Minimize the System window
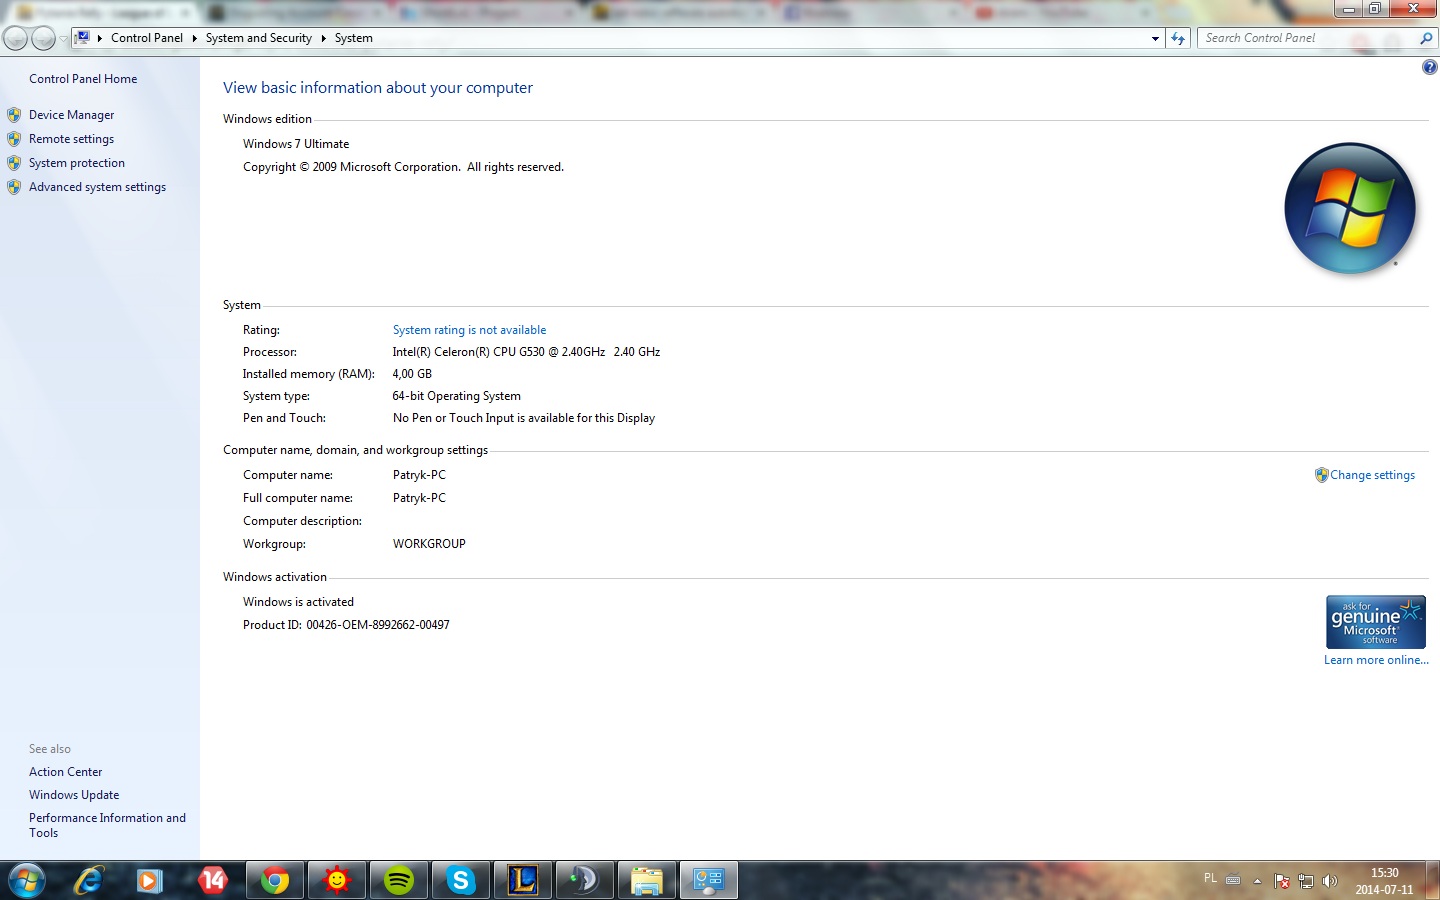Screen dimensions: 1440x900 pos(1349,9)
